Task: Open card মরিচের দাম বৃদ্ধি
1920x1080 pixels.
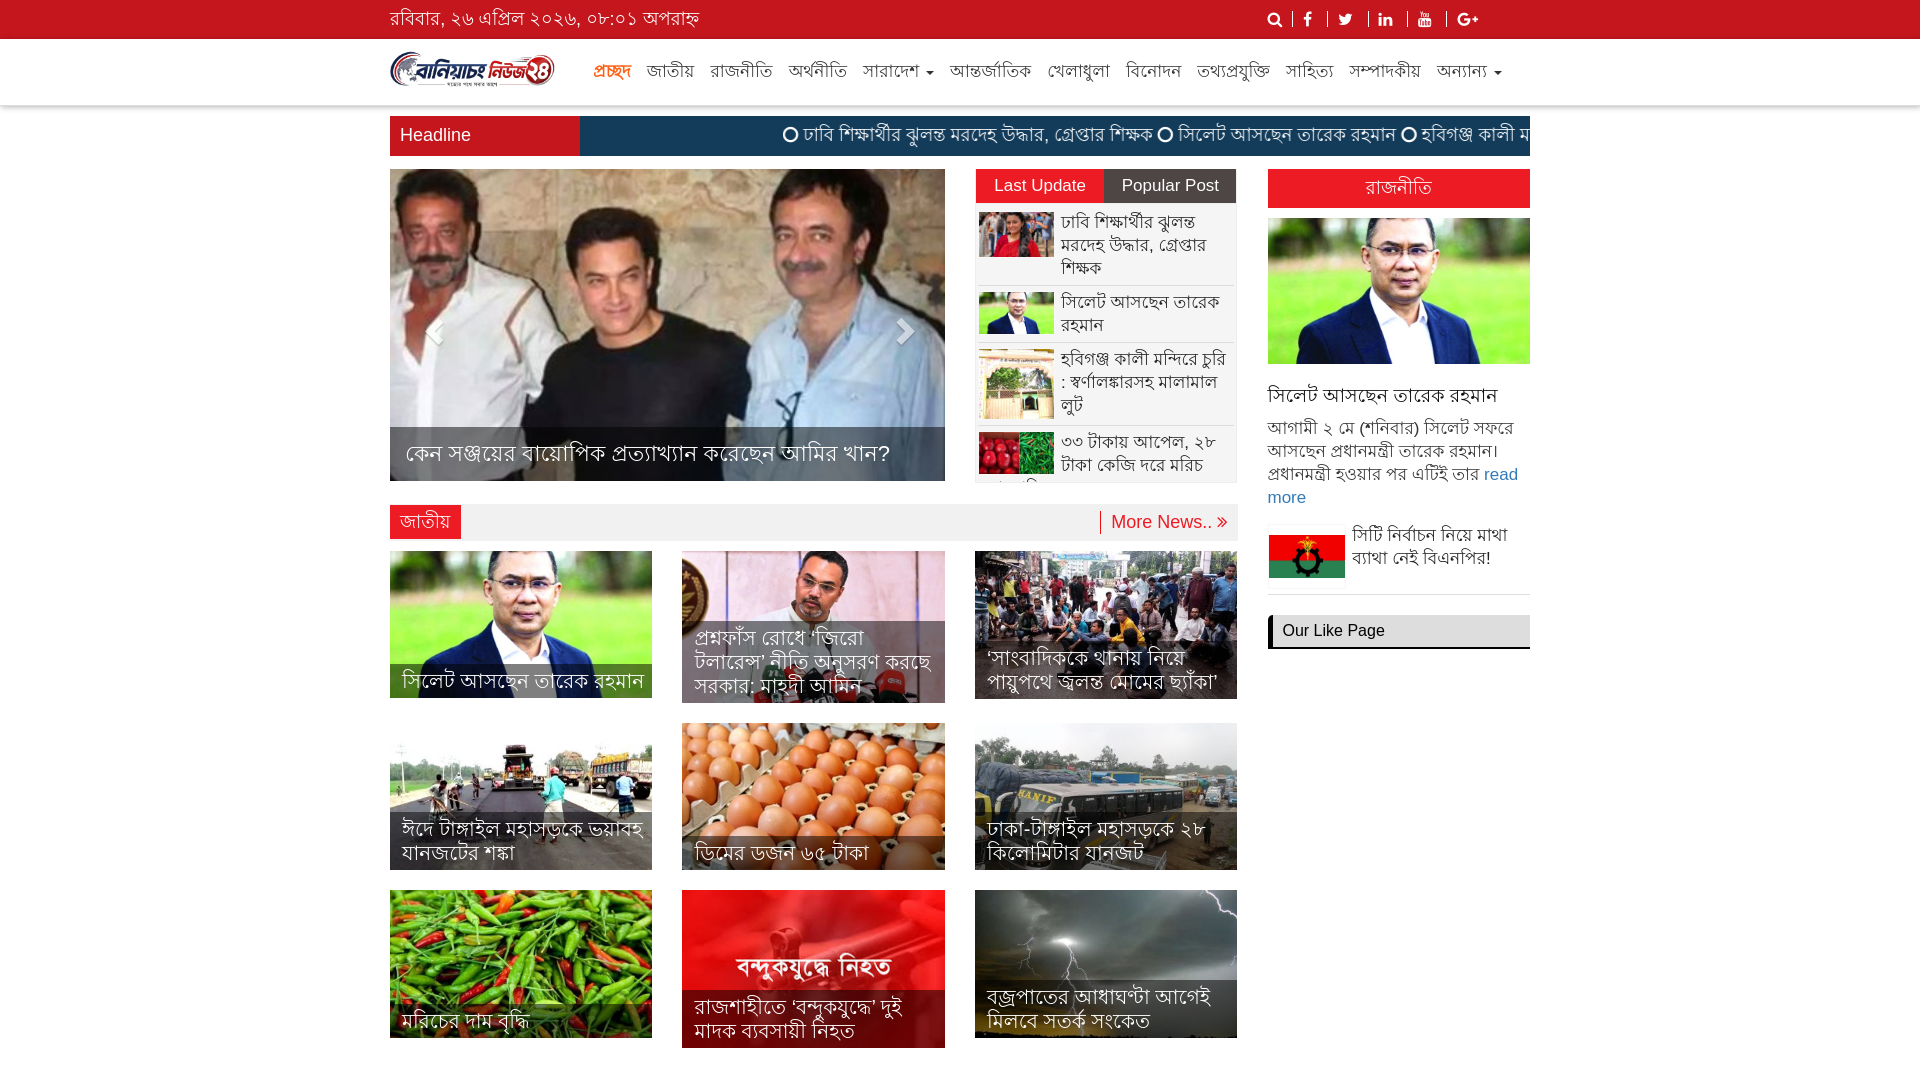Action: pos(521,964)
